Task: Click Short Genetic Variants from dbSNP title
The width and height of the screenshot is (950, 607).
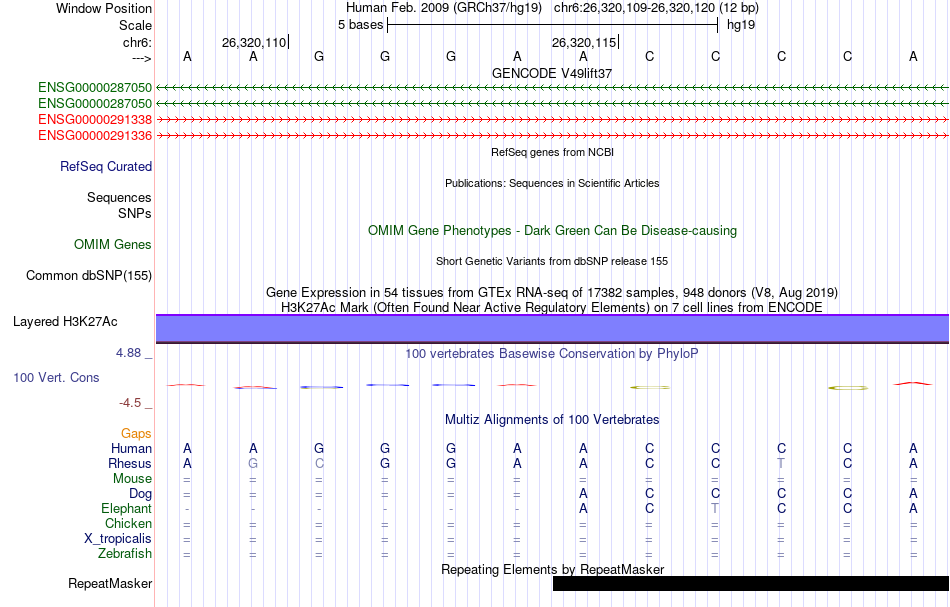Action: coord(552,261)
